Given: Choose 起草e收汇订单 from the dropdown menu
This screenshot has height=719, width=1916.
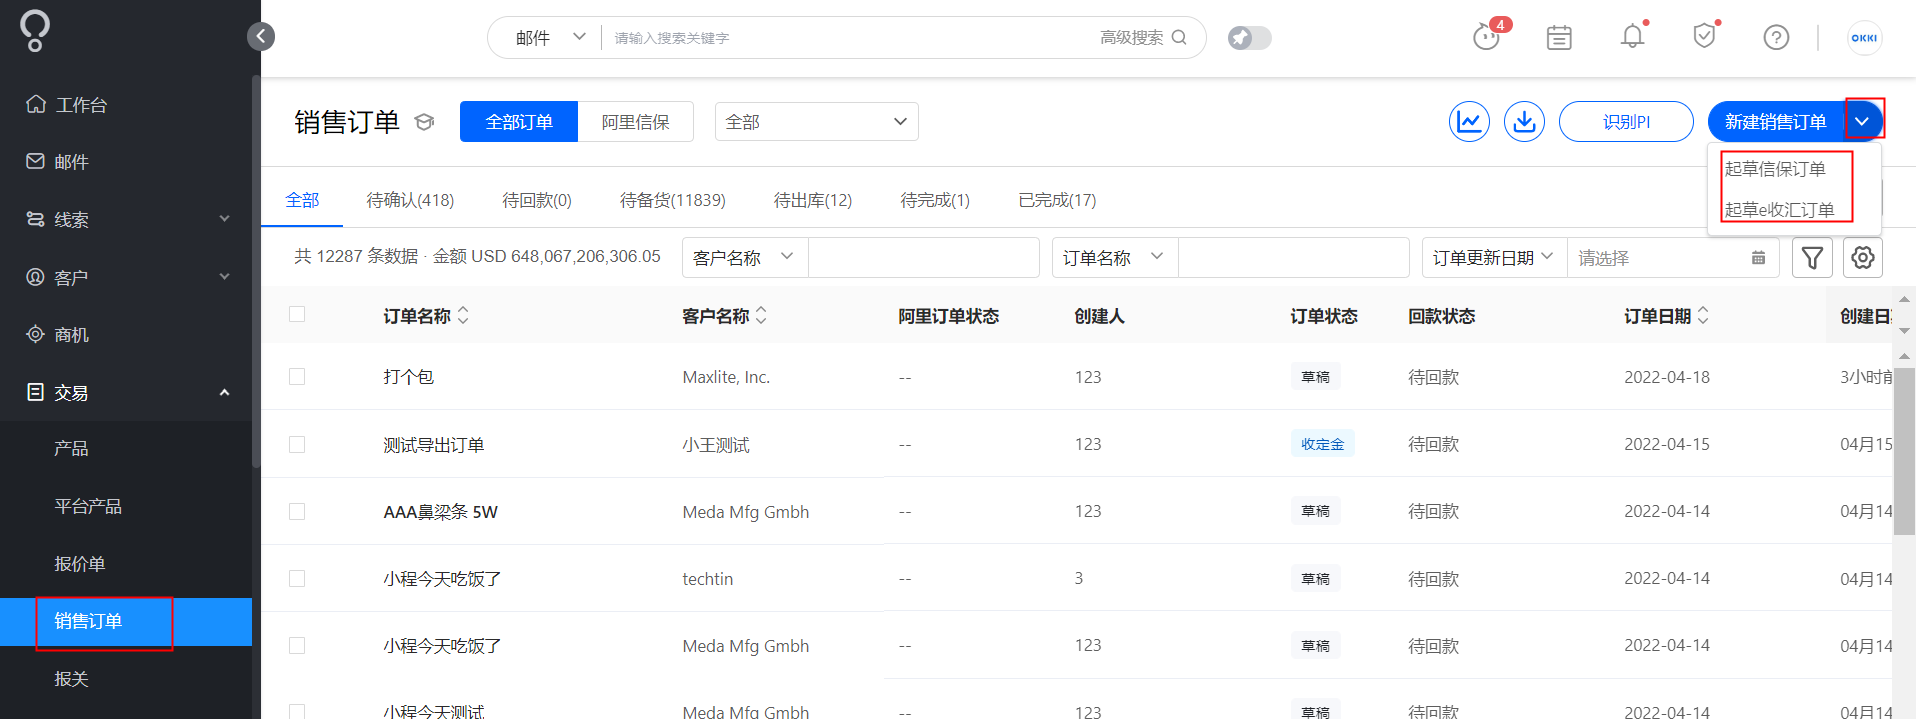Looking at the screenshot, I should pyautogui.click(x=1779, y=209).
